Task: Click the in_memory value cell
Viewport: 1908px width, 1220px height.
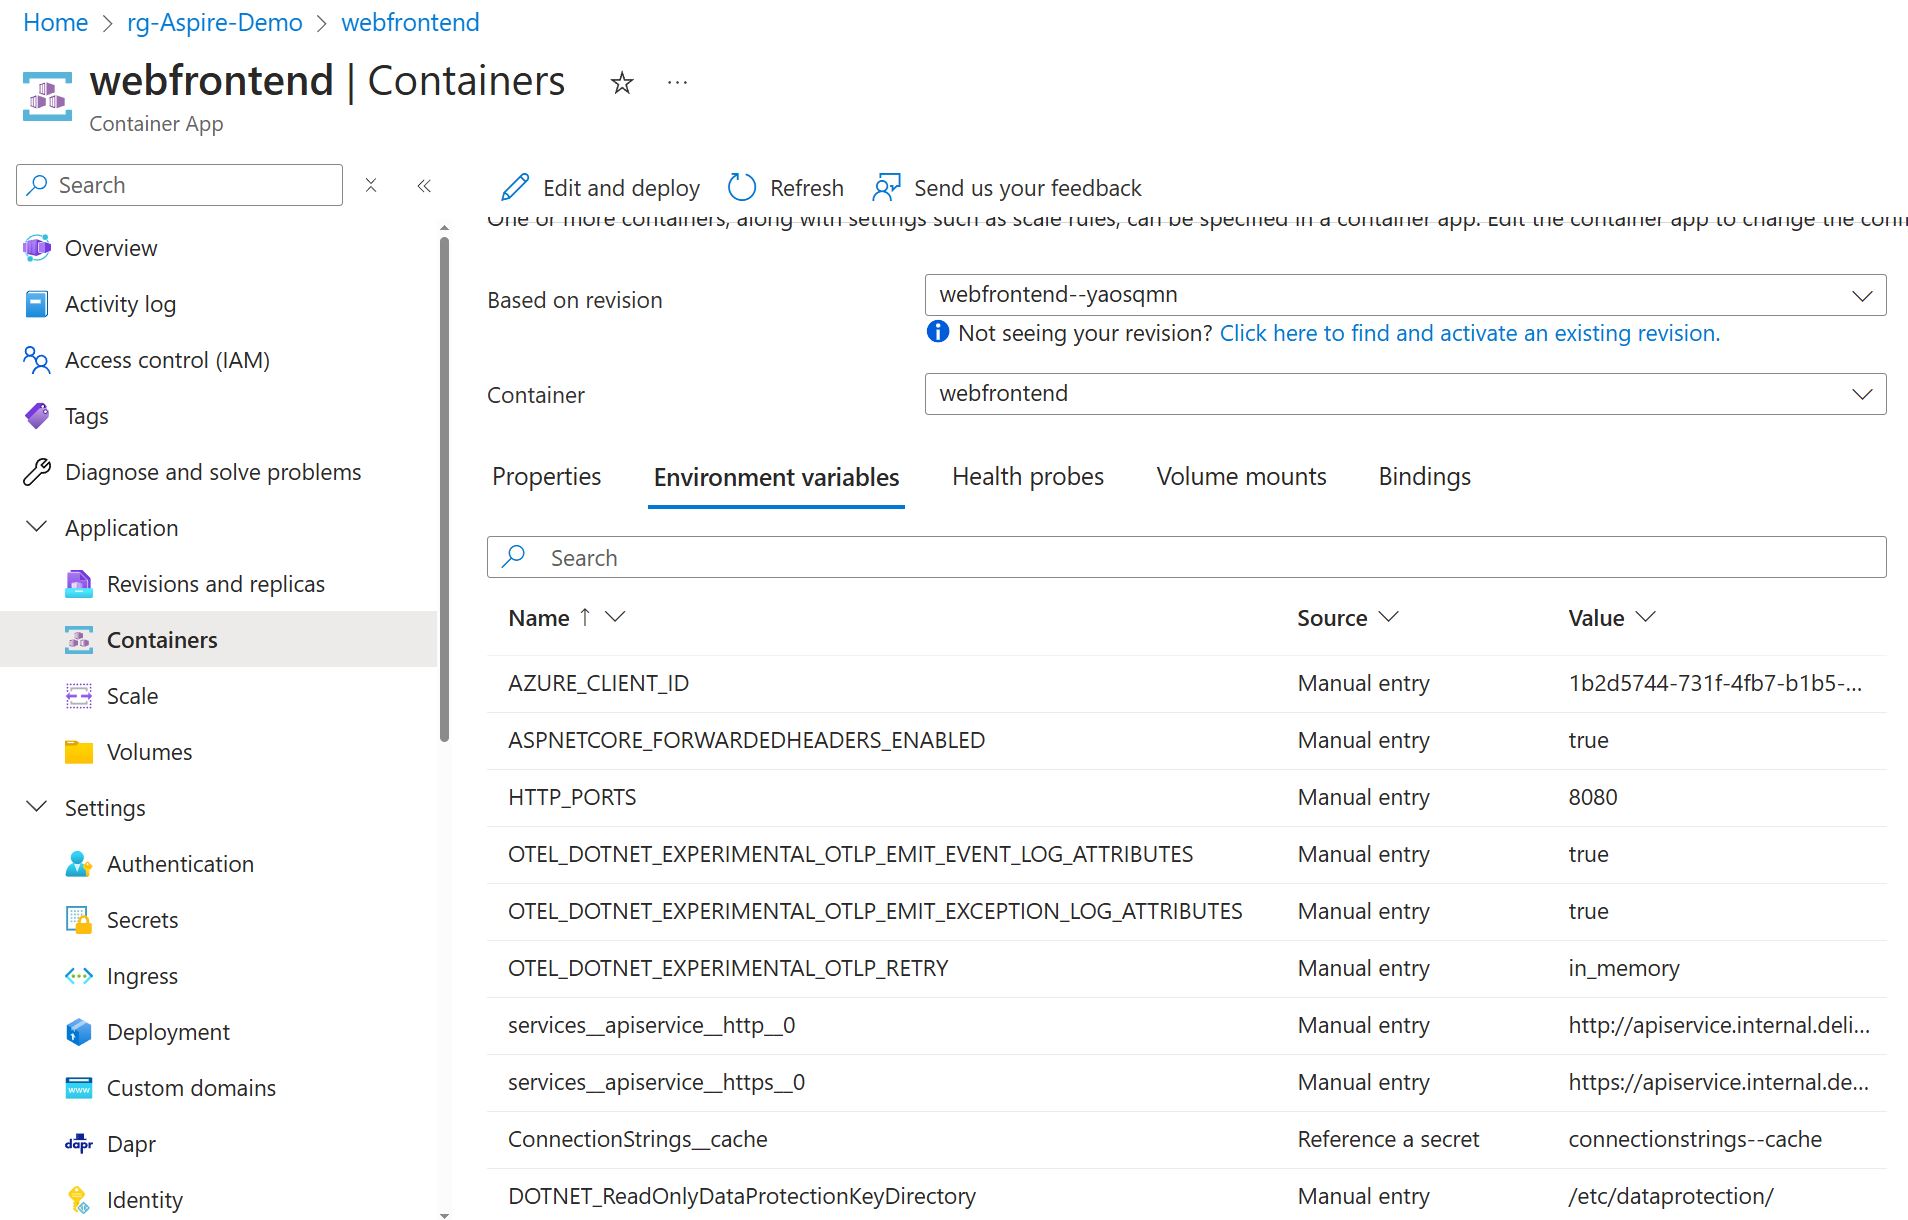Action: coord(1623,968)
